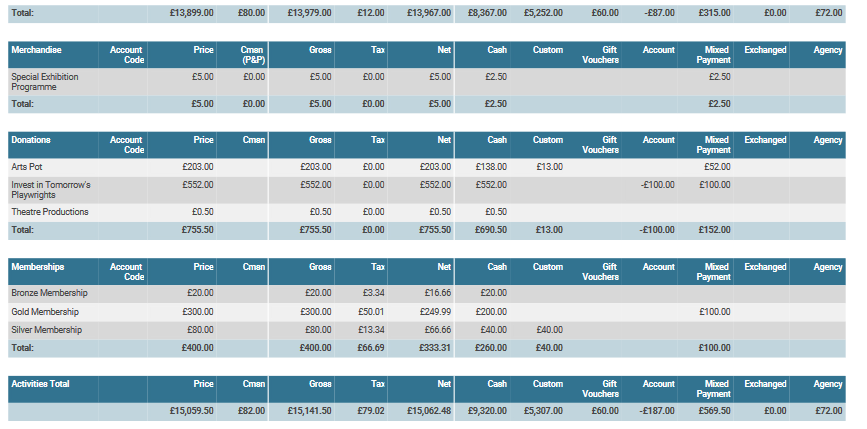Select £13,967.00 in the top Total row
Image resolution: width=867 pixels, height=429 pixels.
click(429, 13)
